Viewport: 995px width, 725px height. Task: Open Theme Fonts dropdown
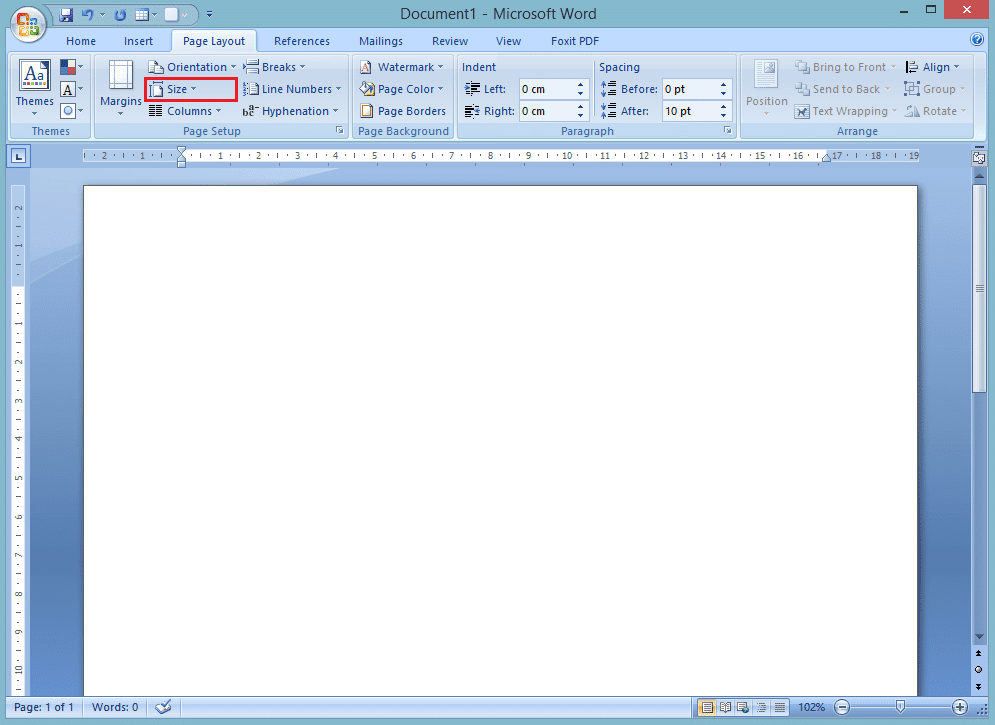(x=72, y=89)
